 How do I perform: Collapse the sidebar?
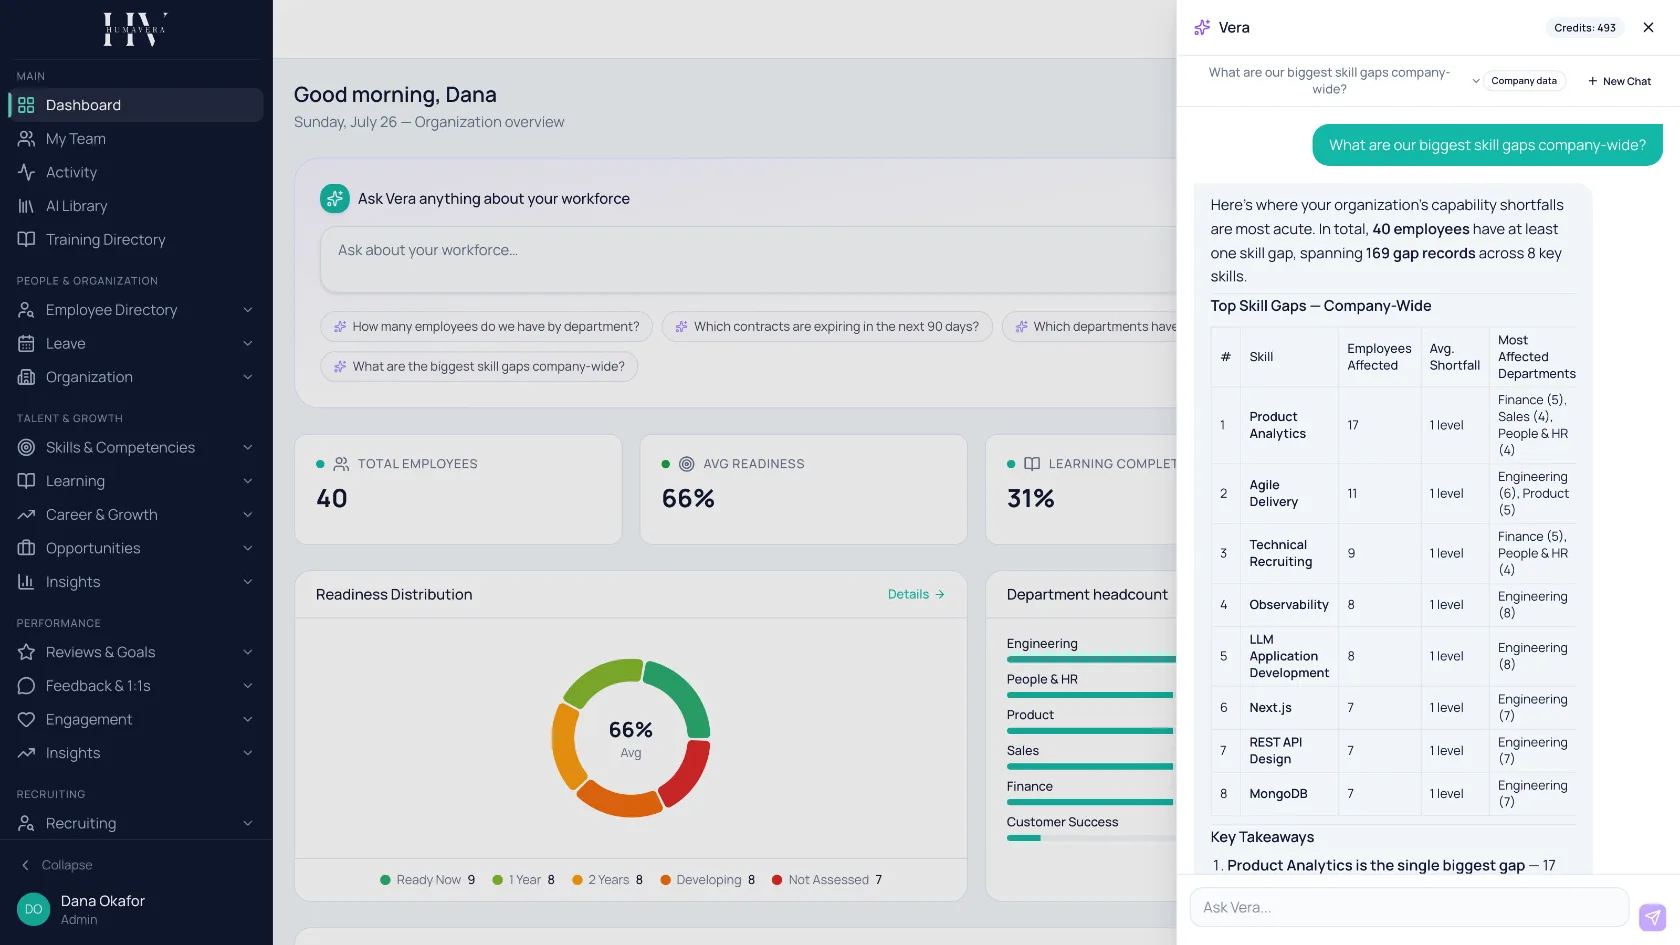coord(57,865)
